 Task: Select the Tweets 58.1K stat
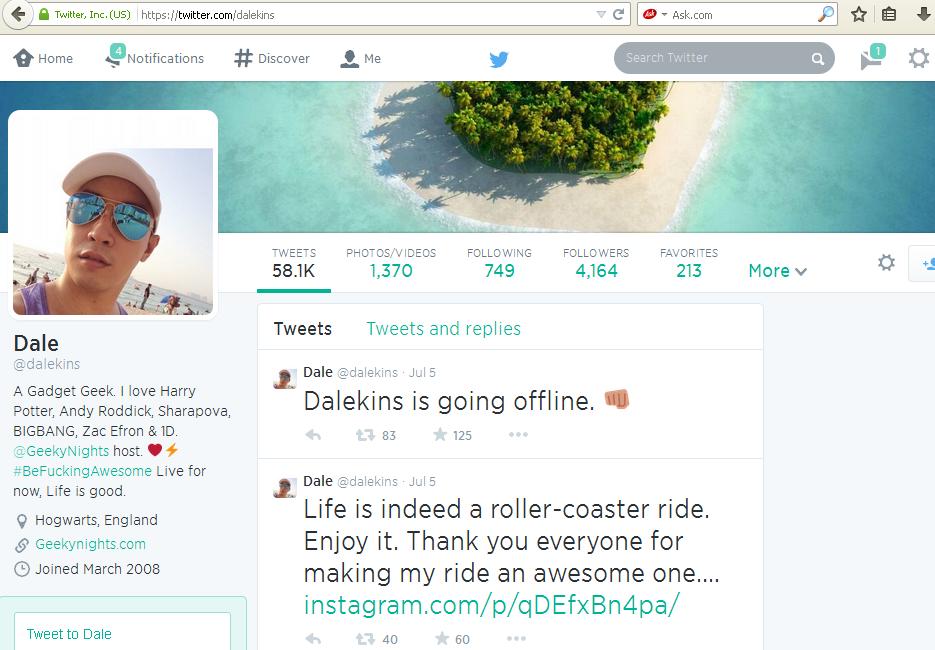tap(294, 264)
